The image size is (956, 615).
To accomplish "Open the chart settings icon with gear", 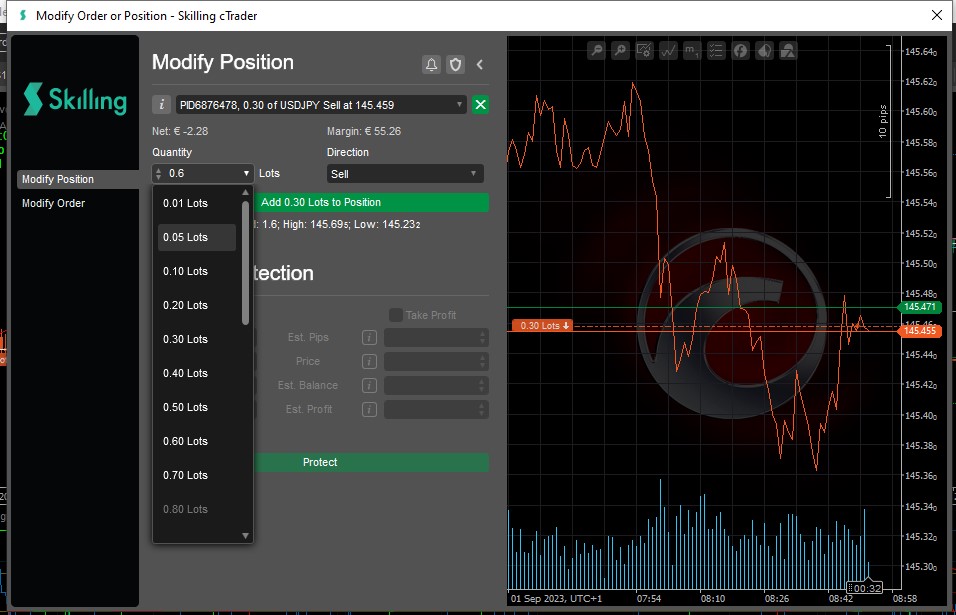I will point(644,51).
